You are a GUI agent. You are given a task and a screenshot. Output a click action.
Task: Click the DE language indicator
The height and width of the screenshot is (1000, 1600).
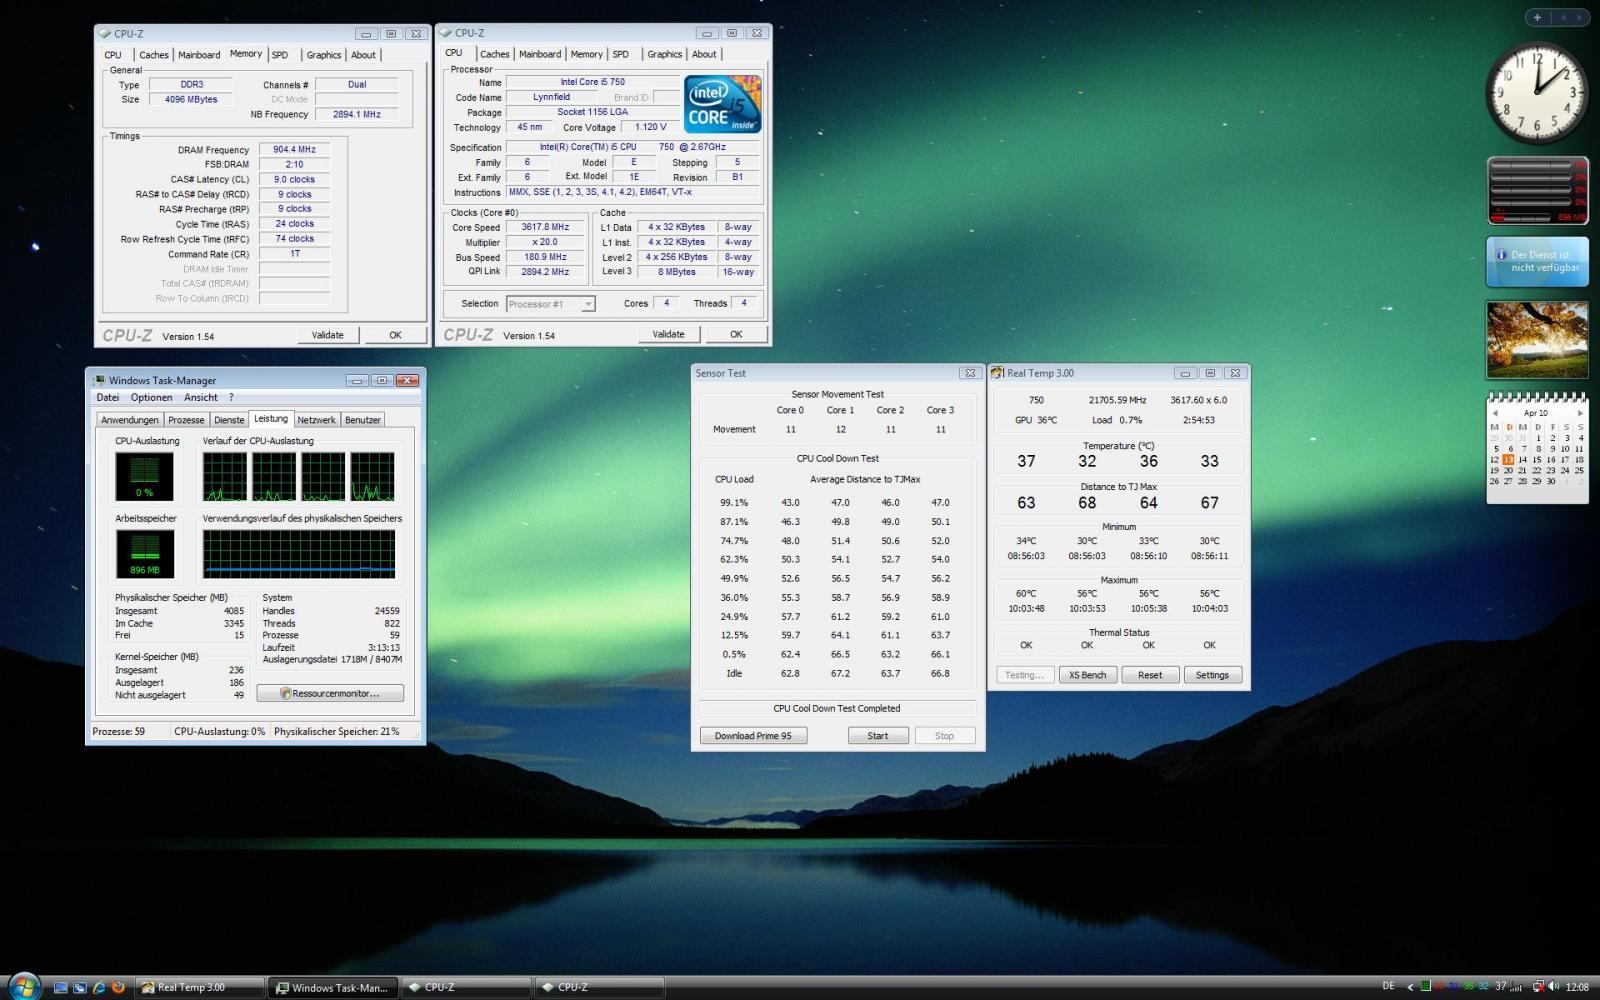click(x=1388, y=985)
